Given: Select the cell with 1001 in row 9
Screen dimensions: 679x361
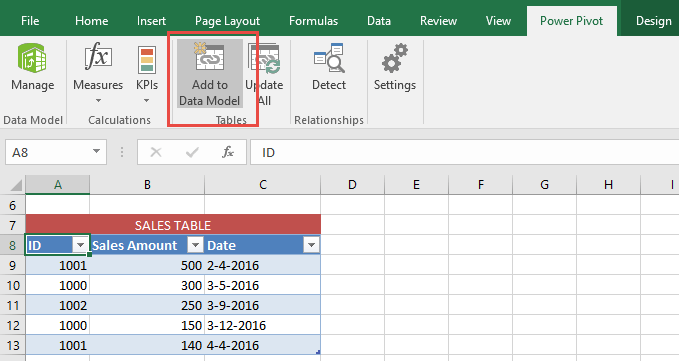Looking at the screenshot, I should point(58,265).
